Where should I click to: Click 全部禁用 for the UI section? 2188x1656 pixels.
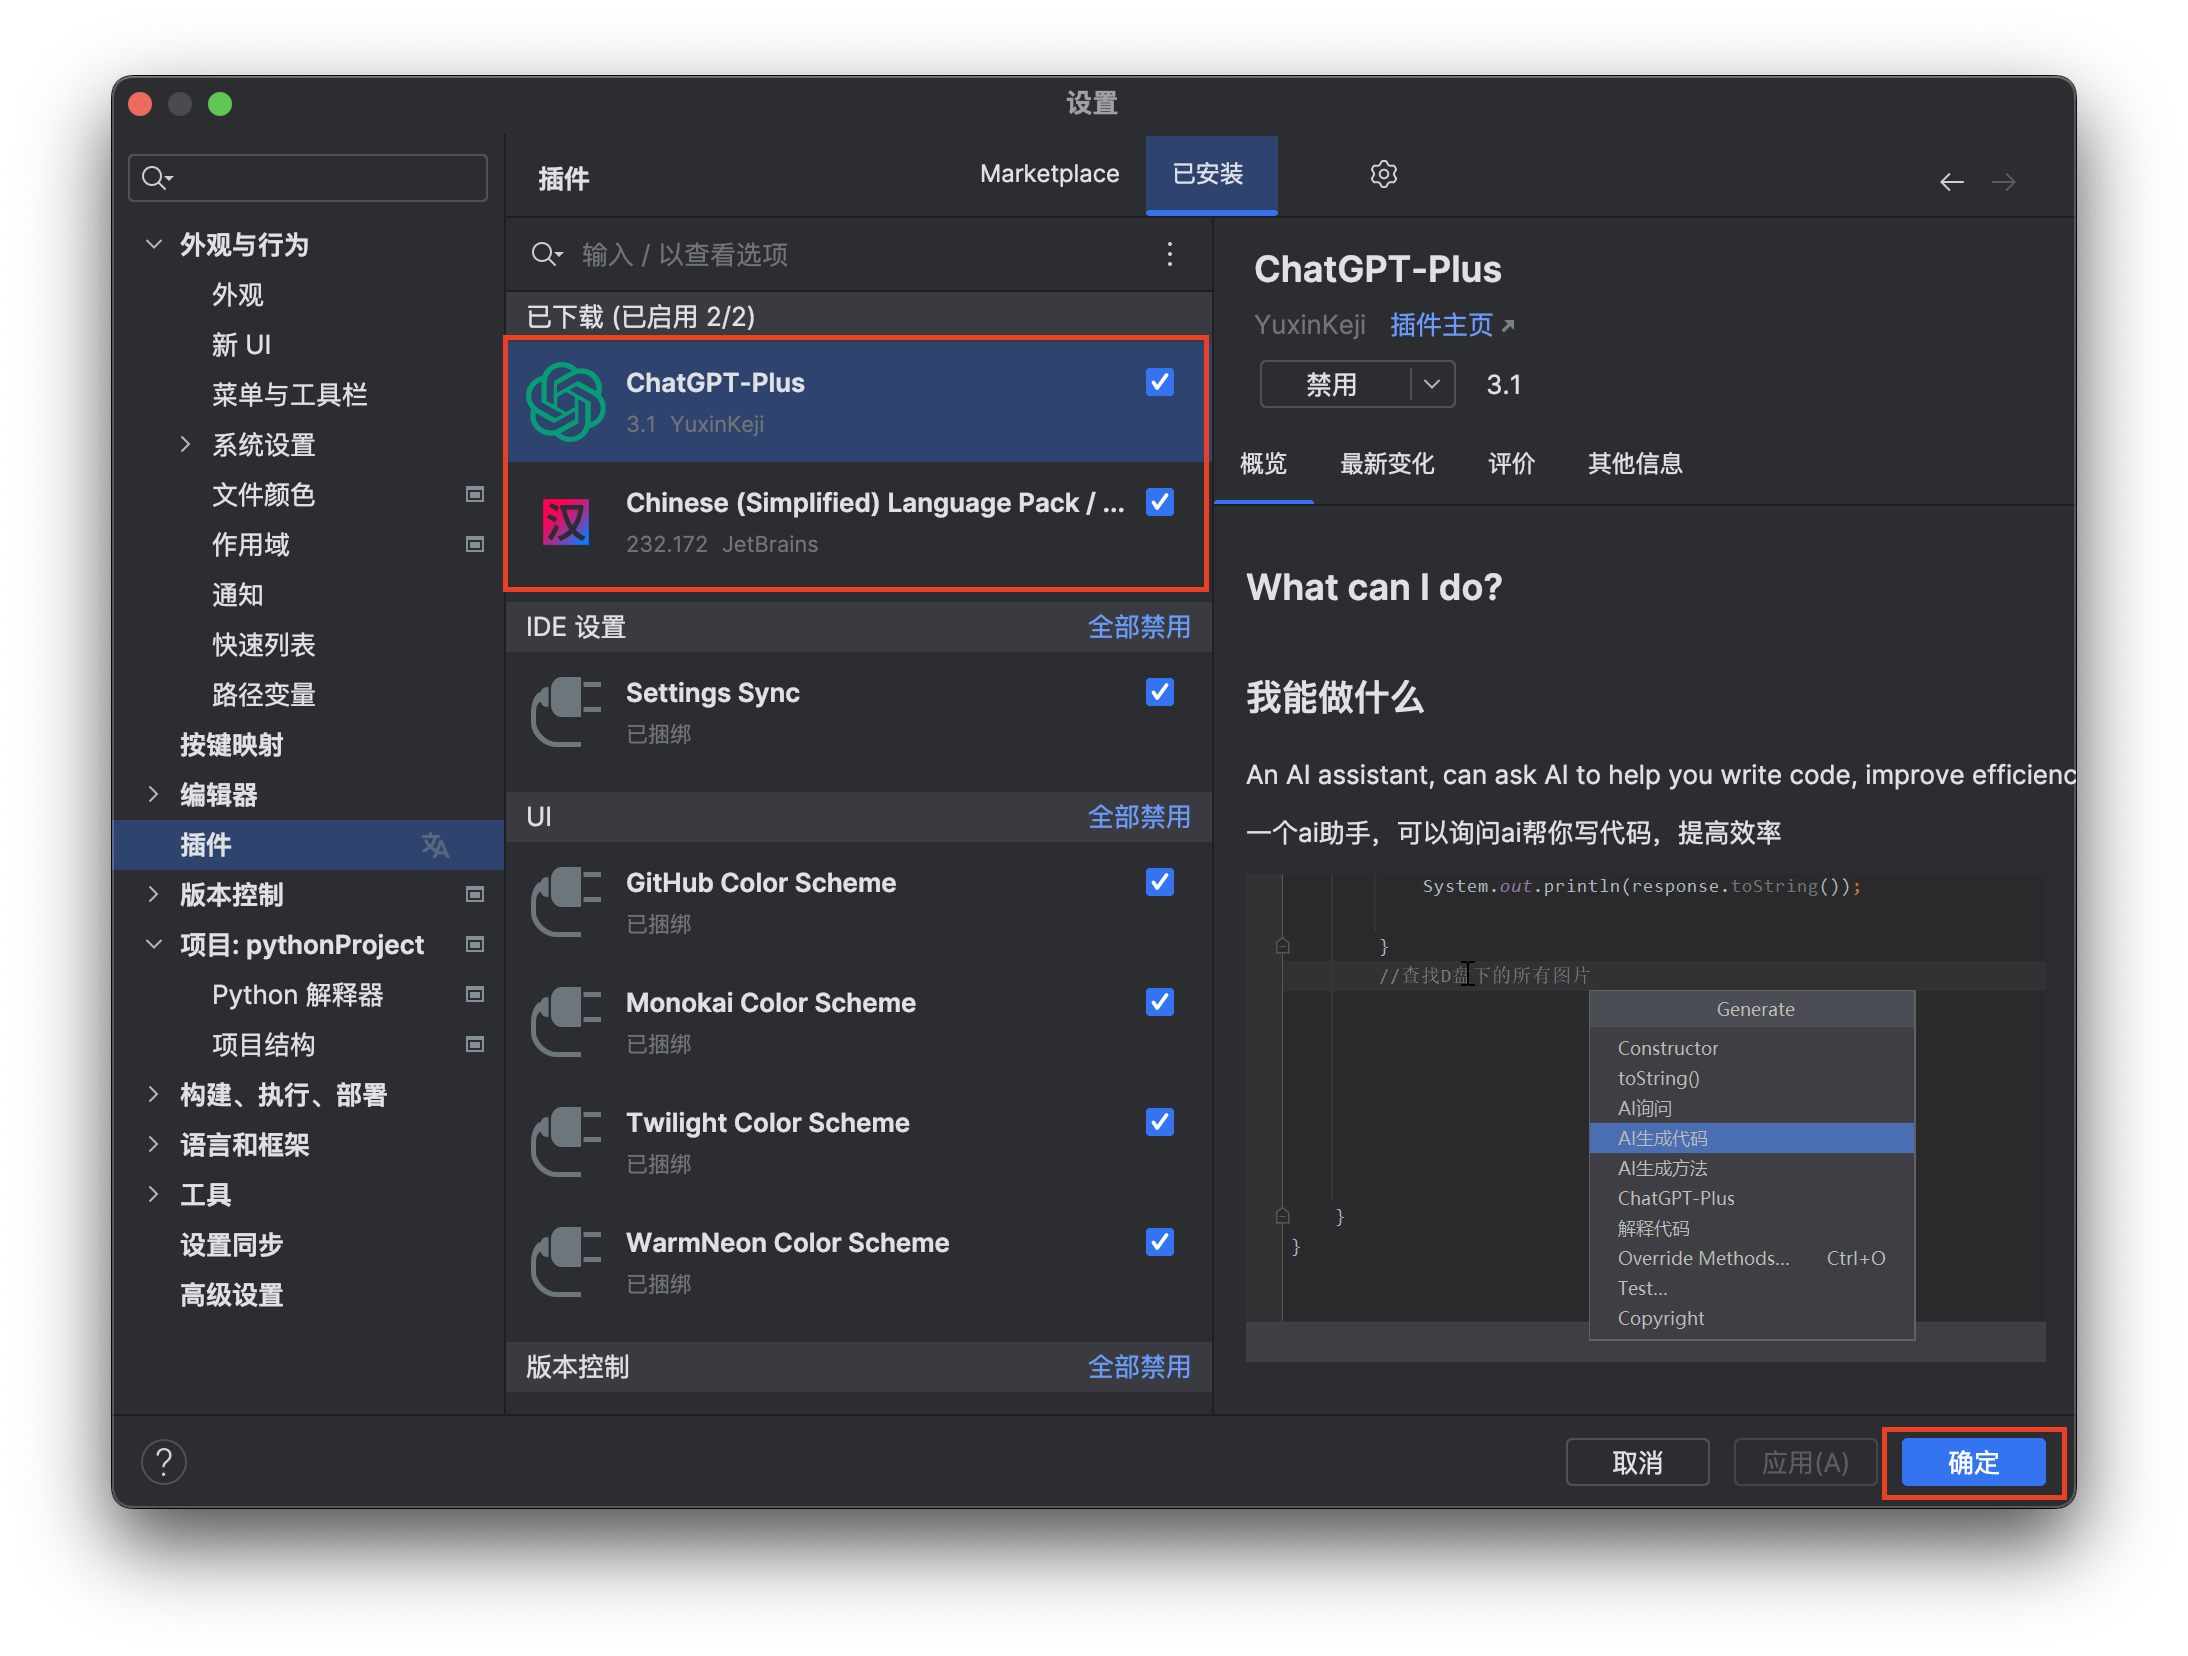click(1139, 817)
